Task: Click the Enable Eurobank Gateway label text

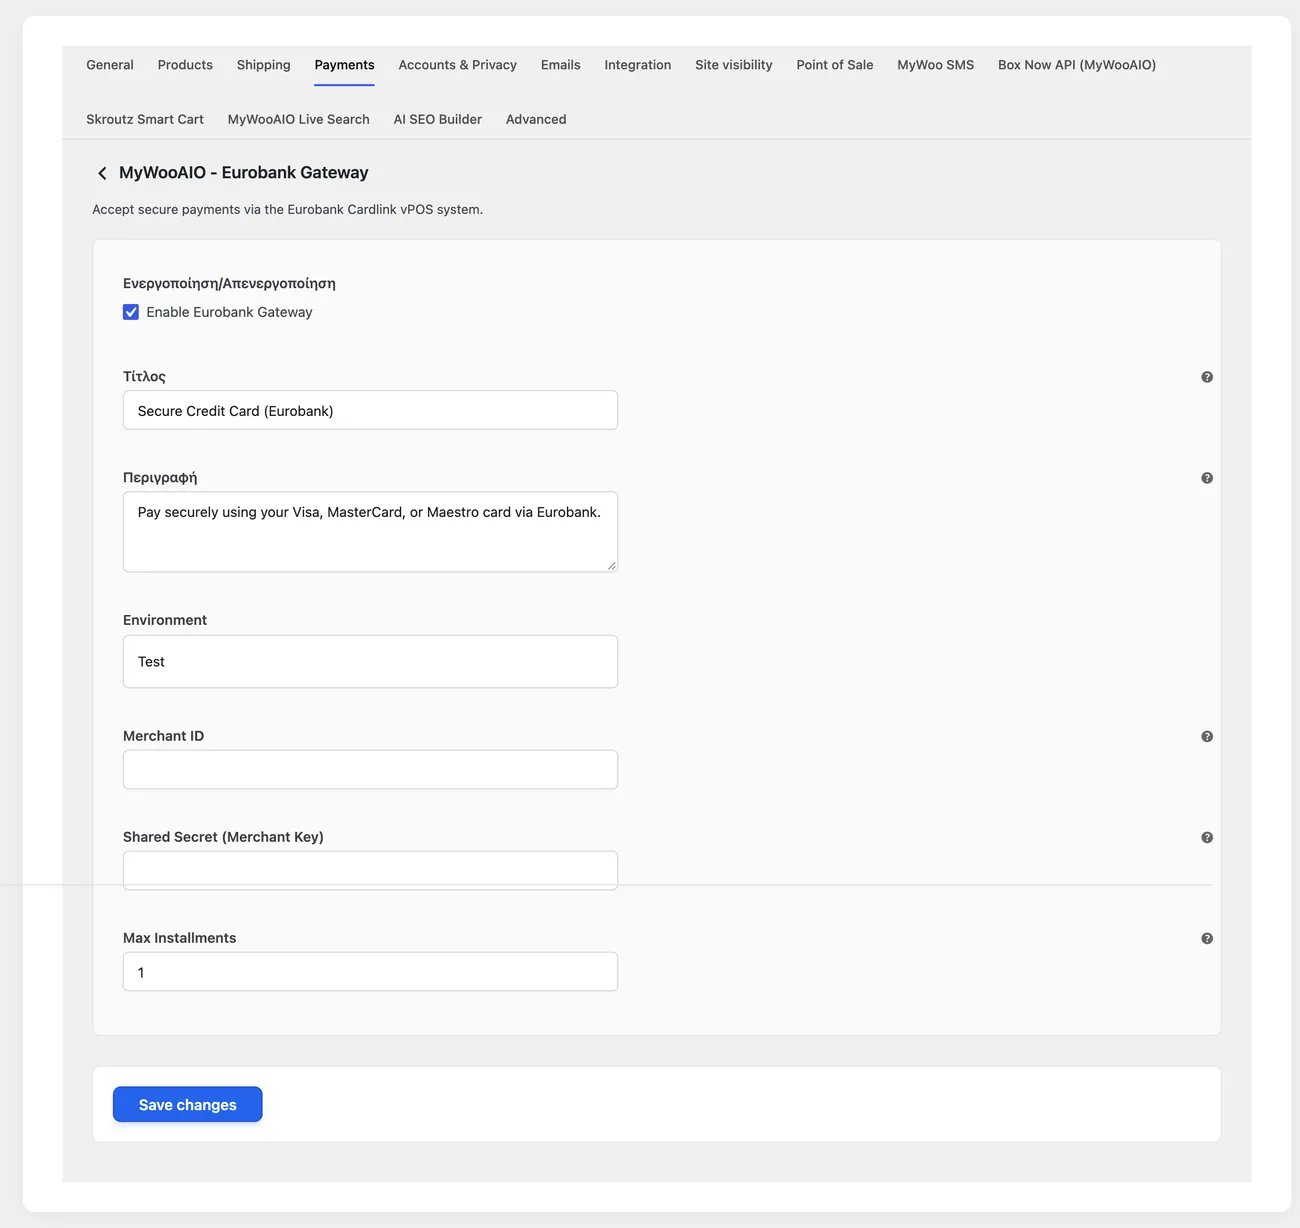Action: [229, 312]
